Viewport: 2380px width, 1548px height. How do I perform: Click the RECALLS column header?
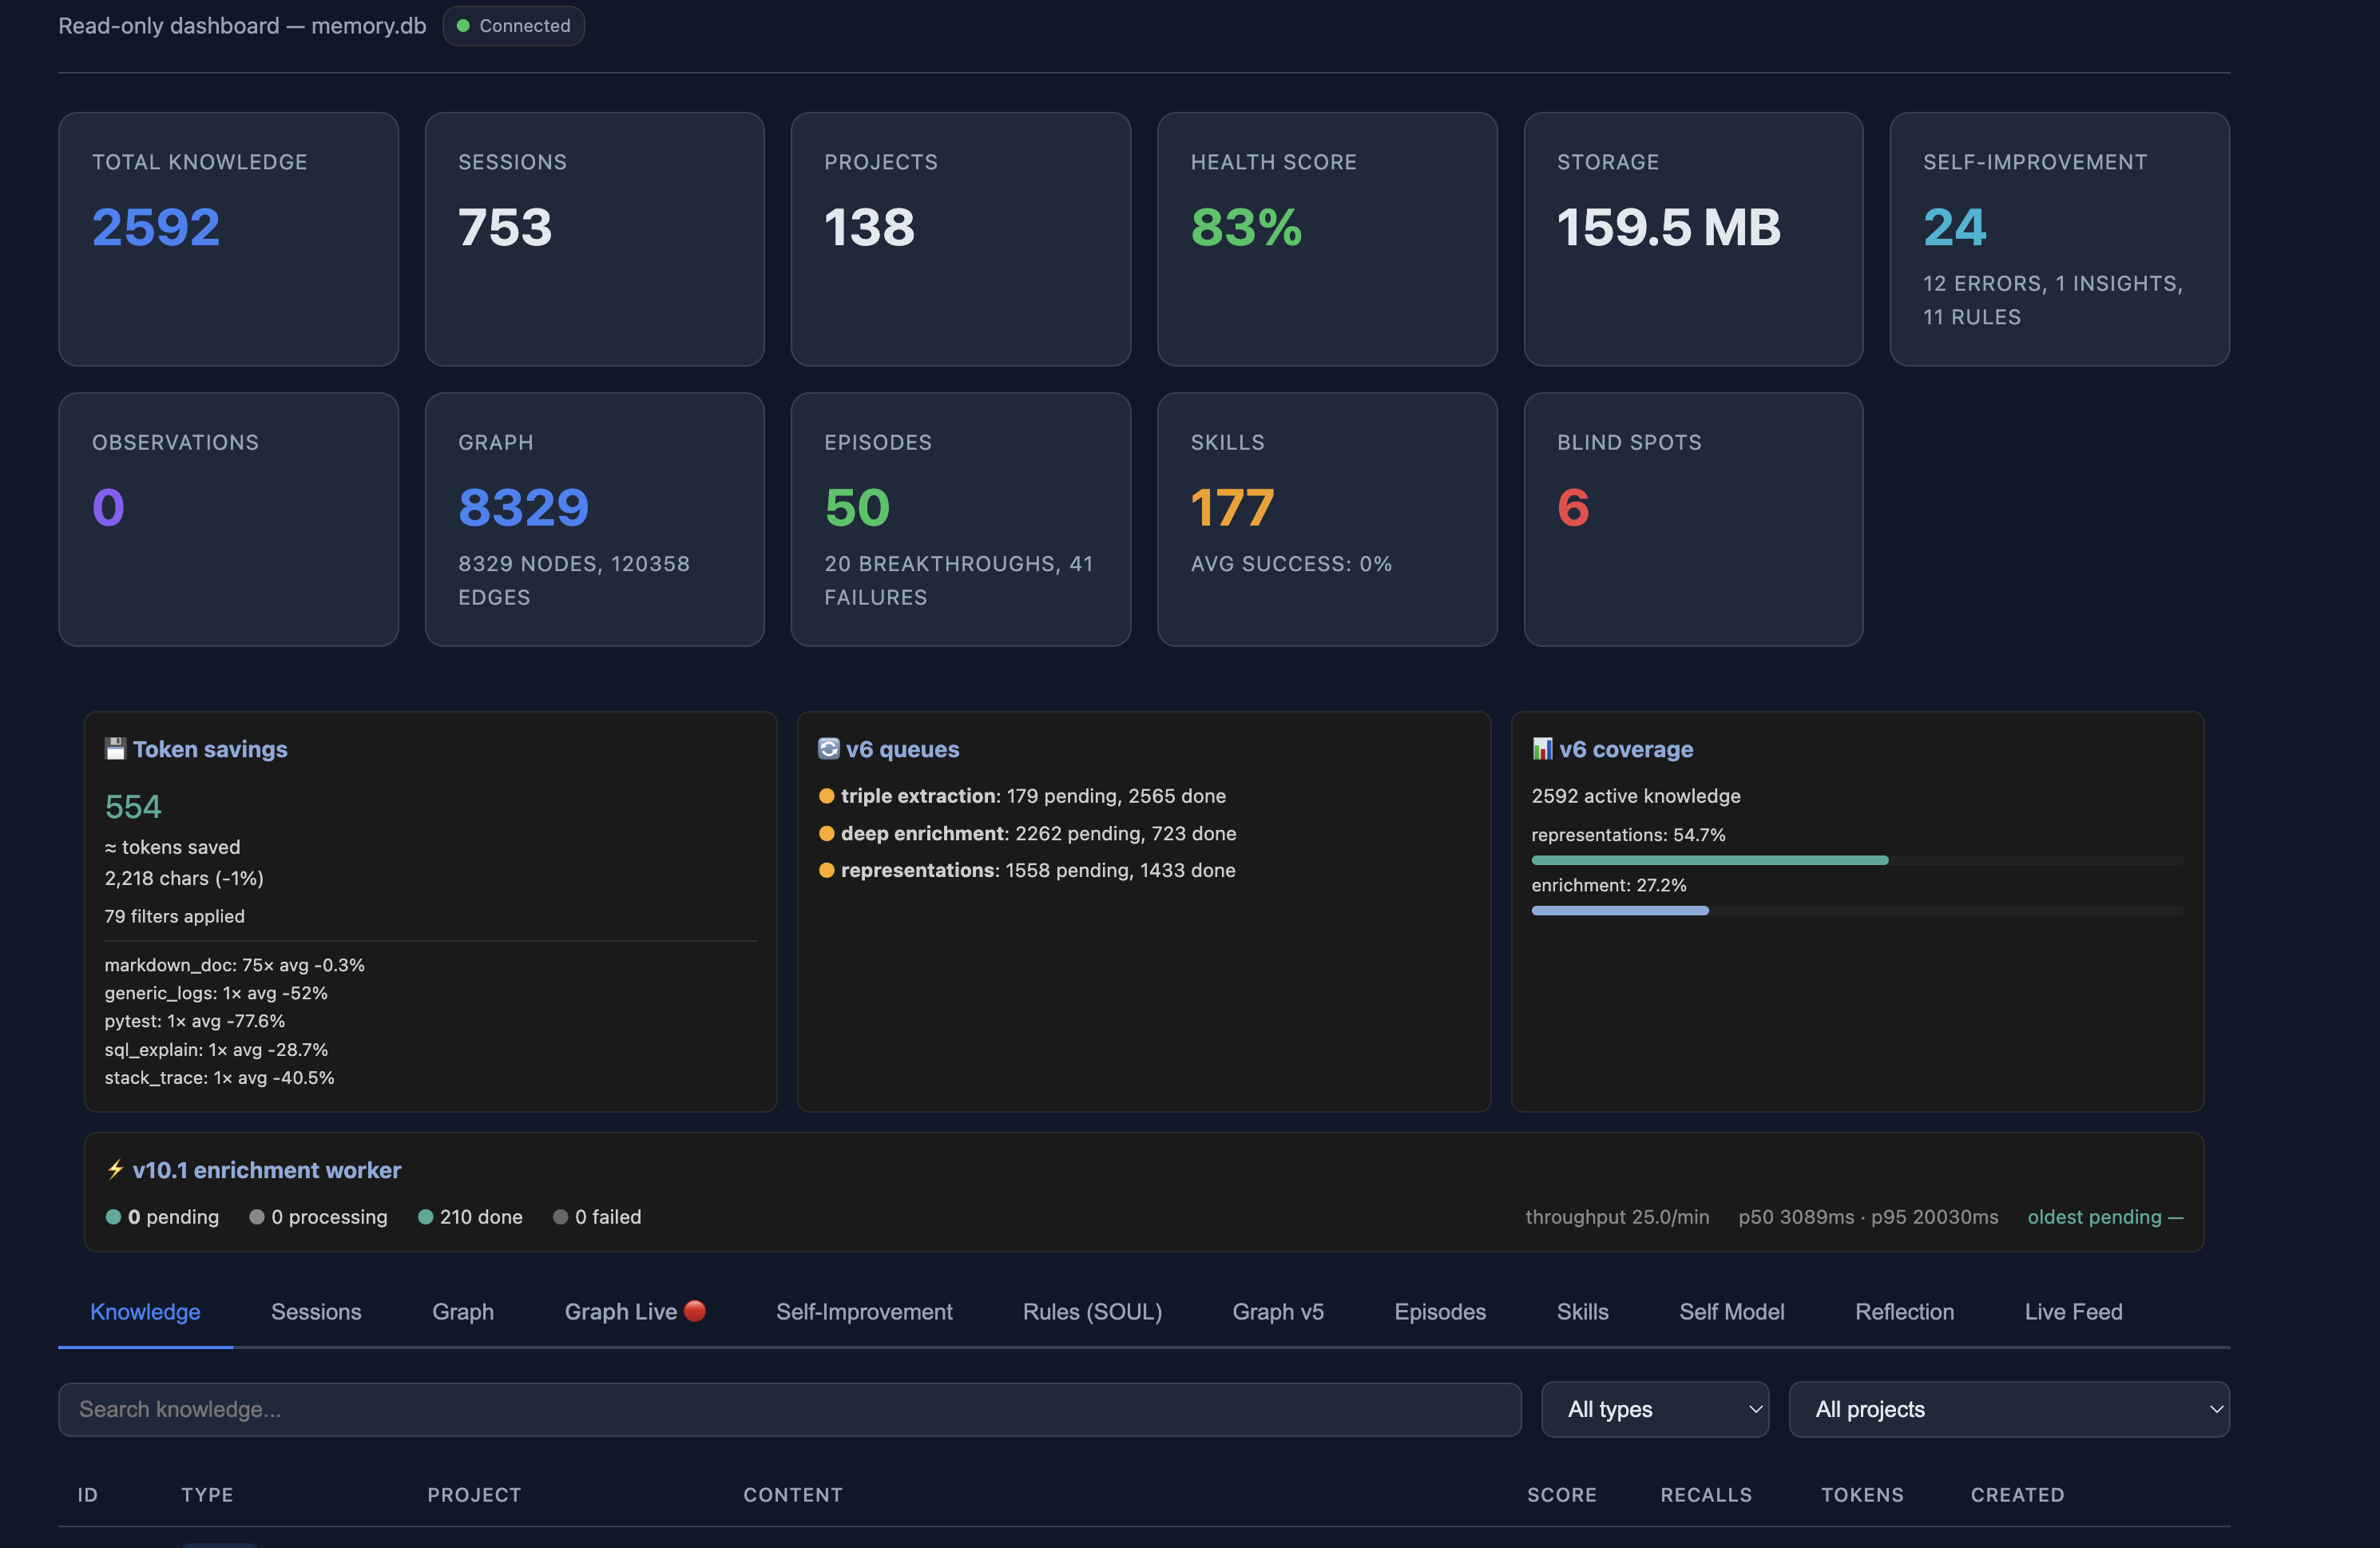(x=1706, y=1495)
